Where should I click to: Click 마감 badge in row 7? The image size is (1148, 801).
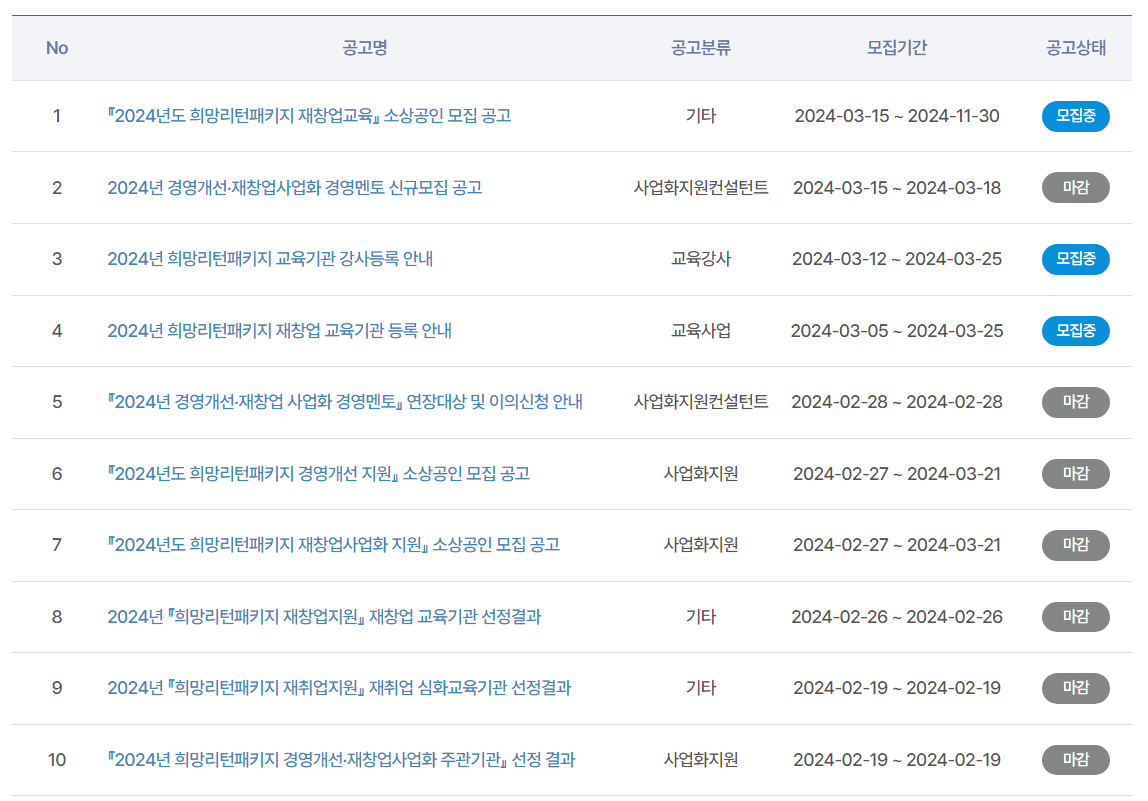[x=1076, y=544]
